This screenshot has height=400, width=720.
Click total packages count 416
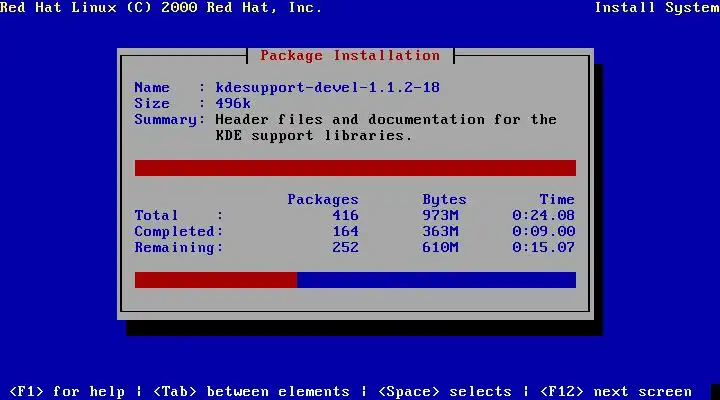(345, 215)
